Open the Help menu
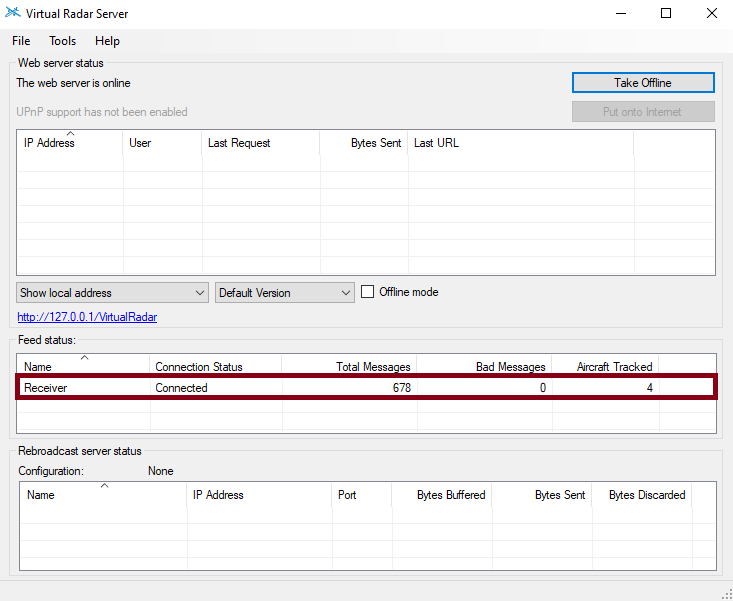 coord(107,41)
